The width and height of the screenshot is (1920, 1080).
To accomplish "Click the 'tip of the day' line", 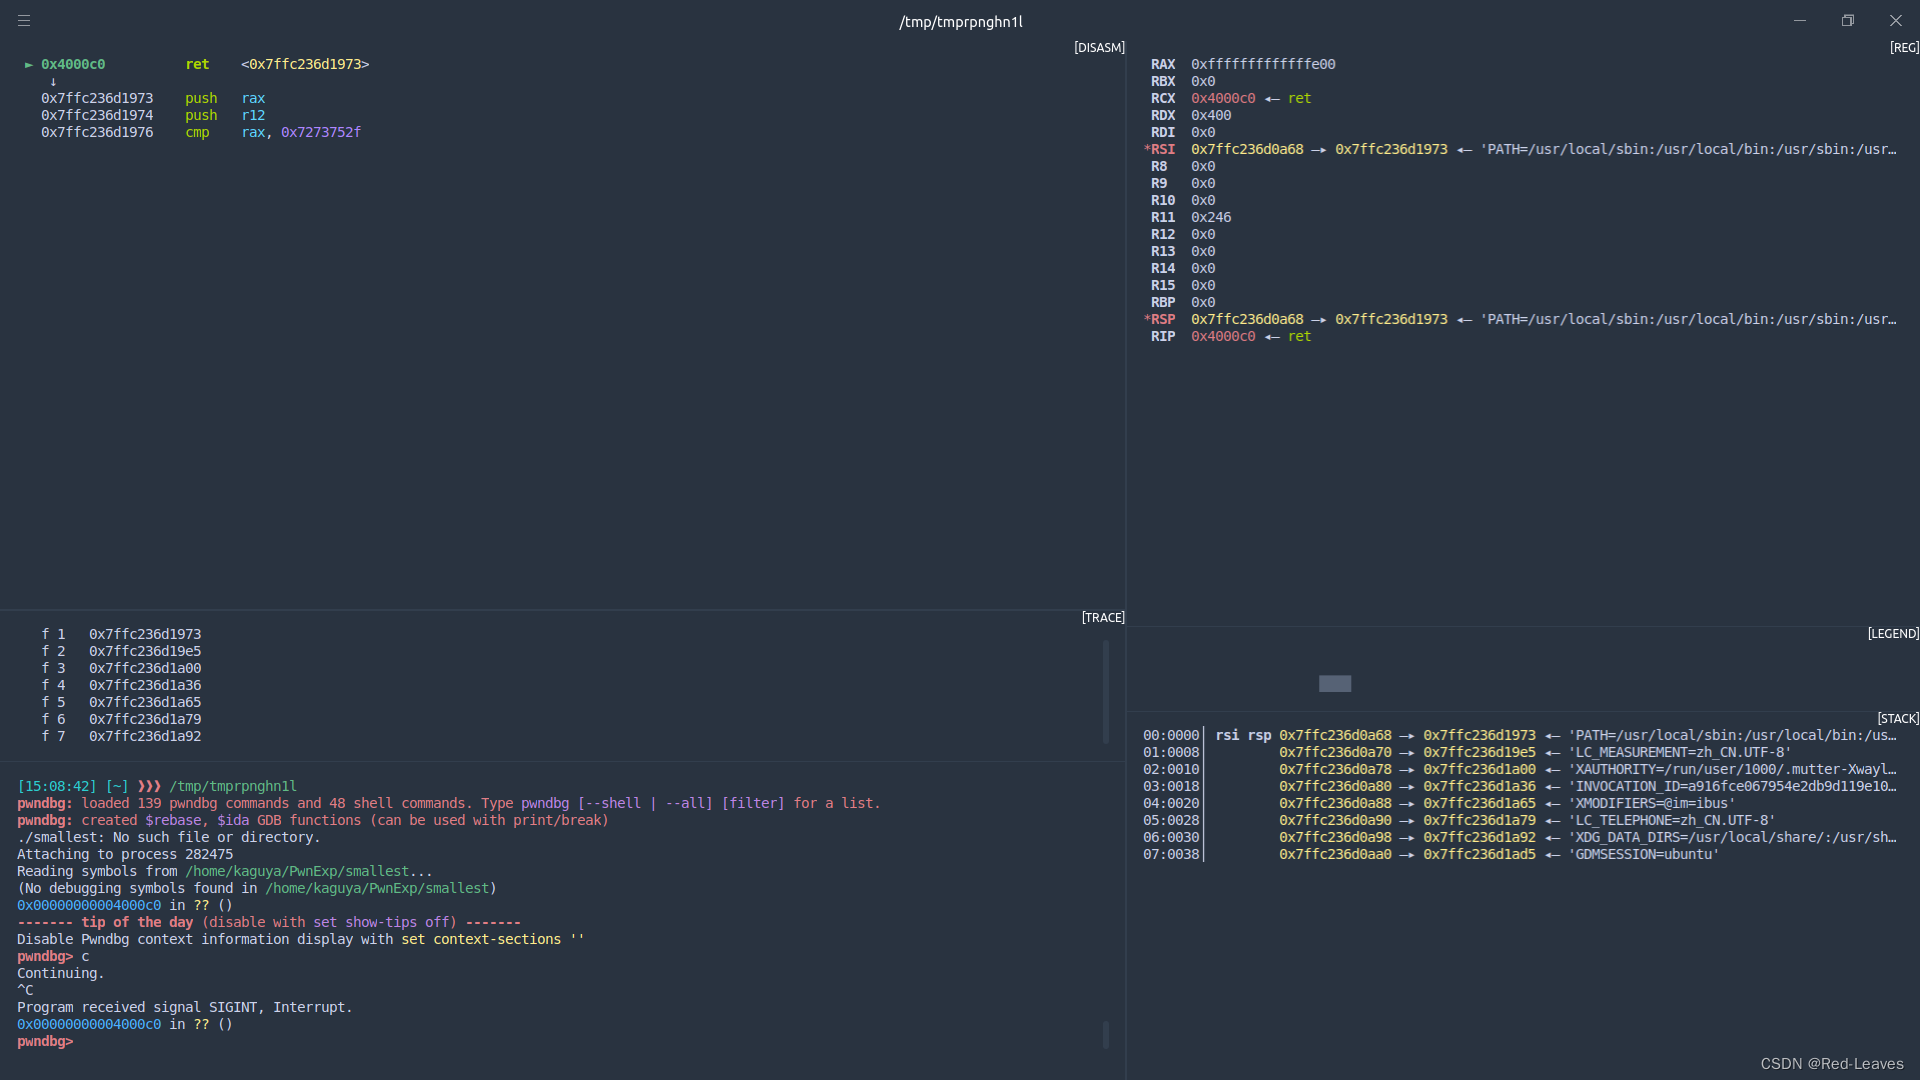I will point(269,922).
